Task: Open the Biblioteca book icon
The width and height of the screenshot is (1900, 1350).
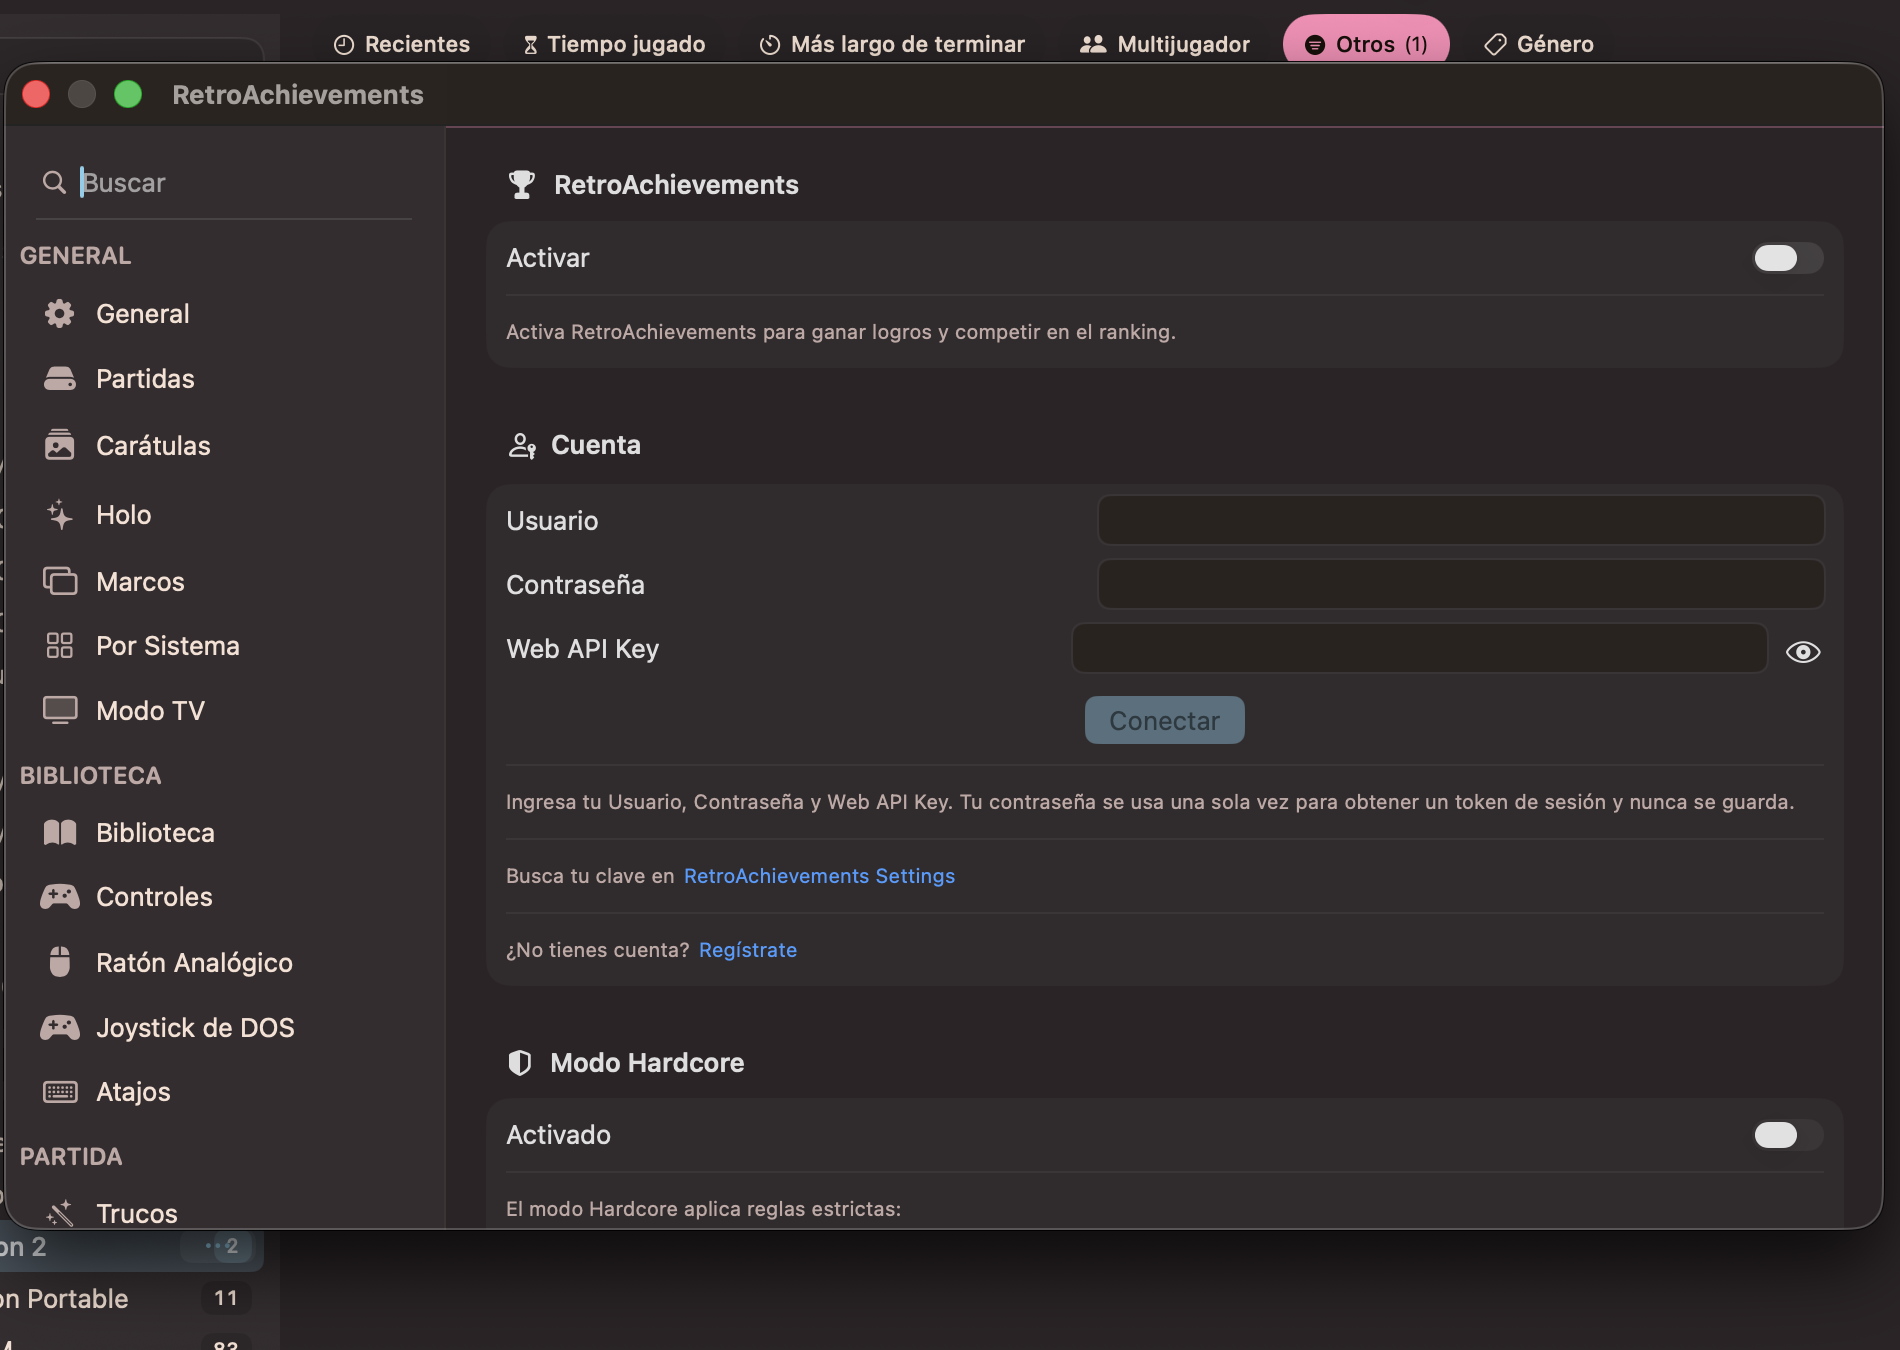Action: click(x=60, y=832)
